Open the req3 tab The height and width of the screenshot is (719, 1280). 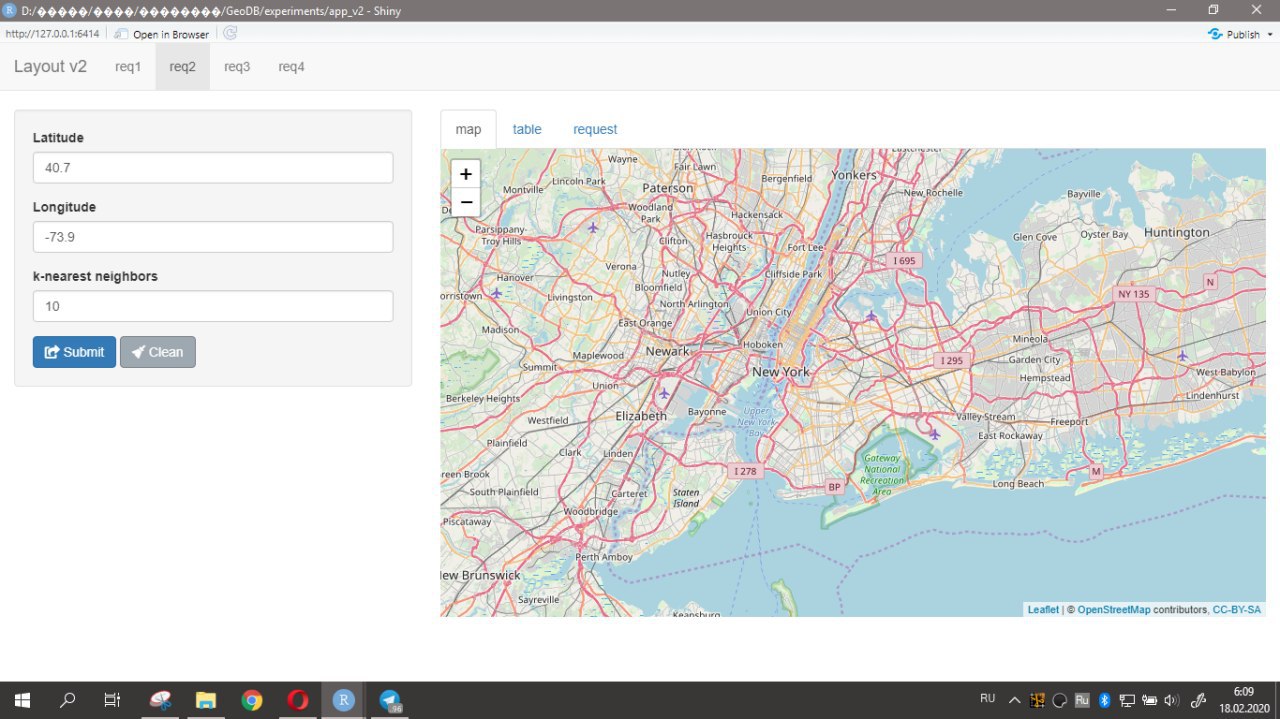click(x=237, y=67)
